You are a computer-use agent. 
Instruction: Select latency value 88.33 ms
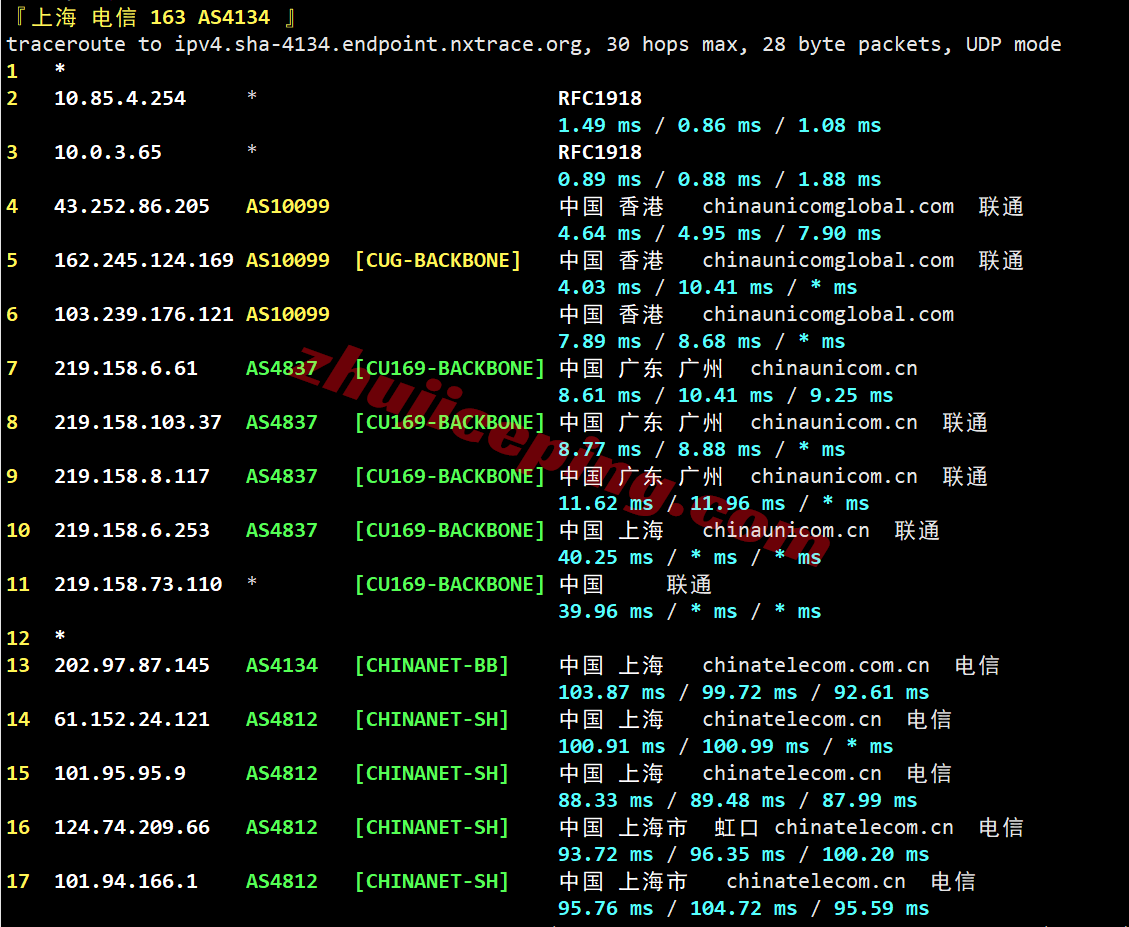[606, 800]
